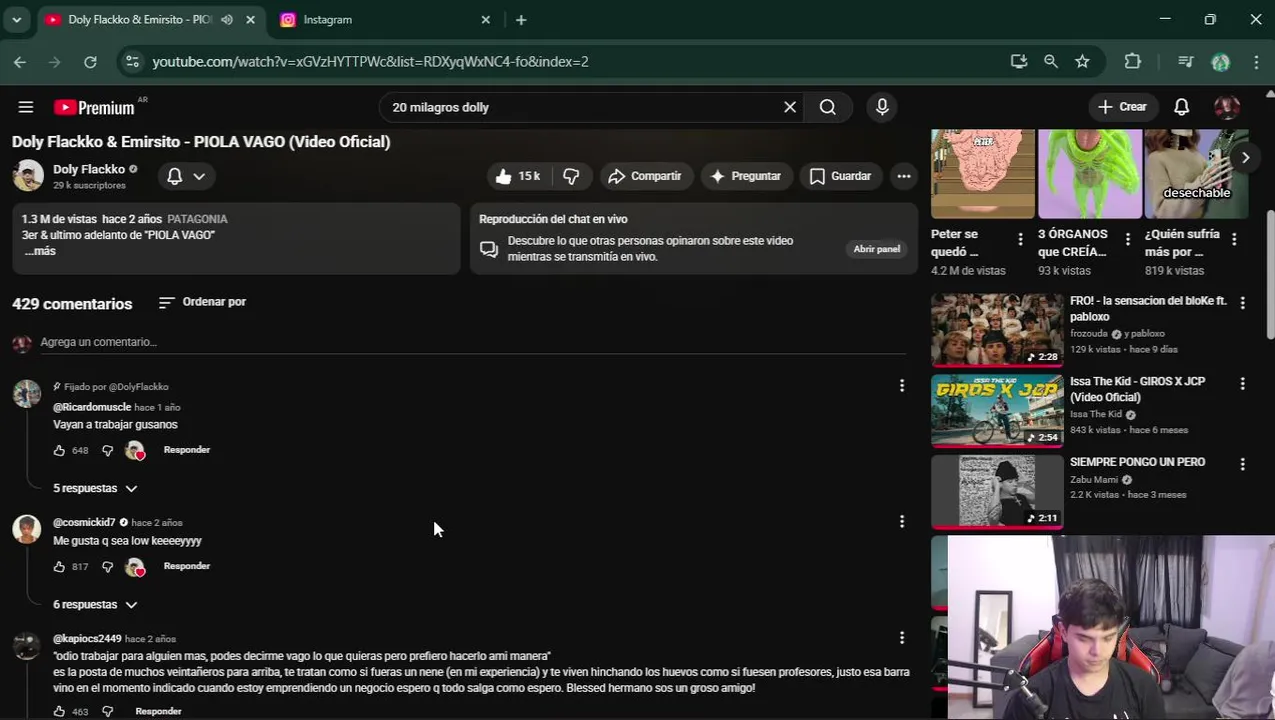
Task: Open YouTube notifications bell
Action: click(1181, 107)
